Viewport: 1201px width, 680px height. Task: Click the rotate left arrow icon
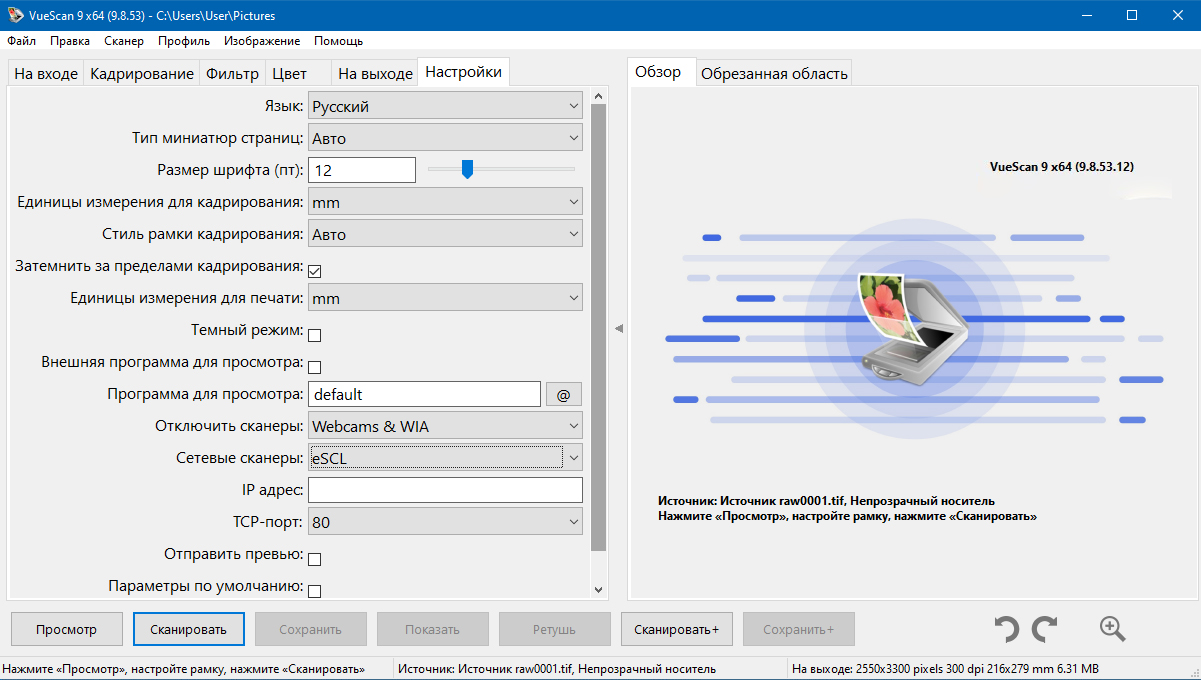(x=1007, y=629)
